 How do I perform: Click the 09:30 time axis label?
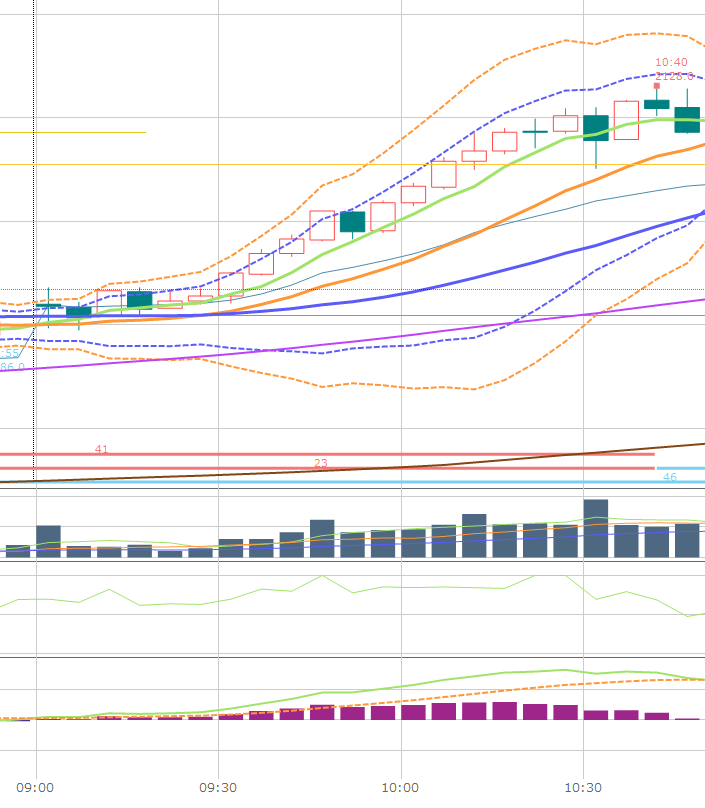click(218, 787)
